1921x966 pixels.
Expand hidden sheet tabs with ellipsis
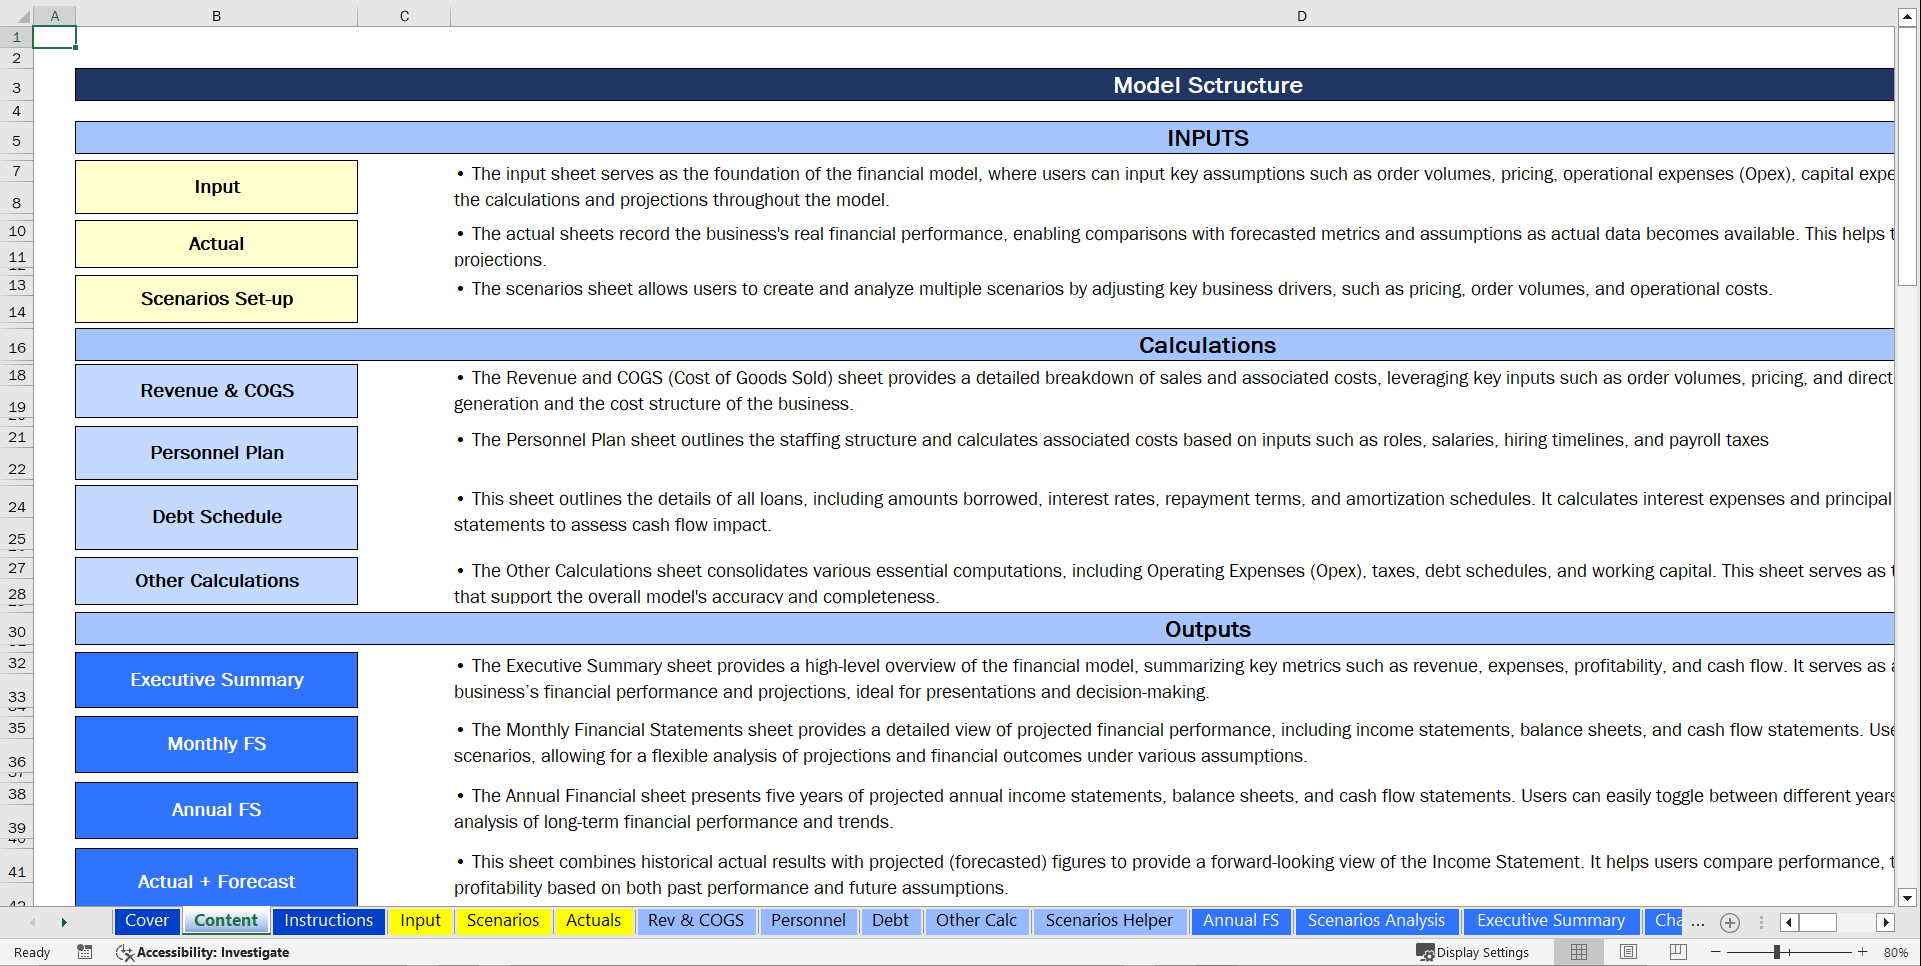[x=1697, y=923]
